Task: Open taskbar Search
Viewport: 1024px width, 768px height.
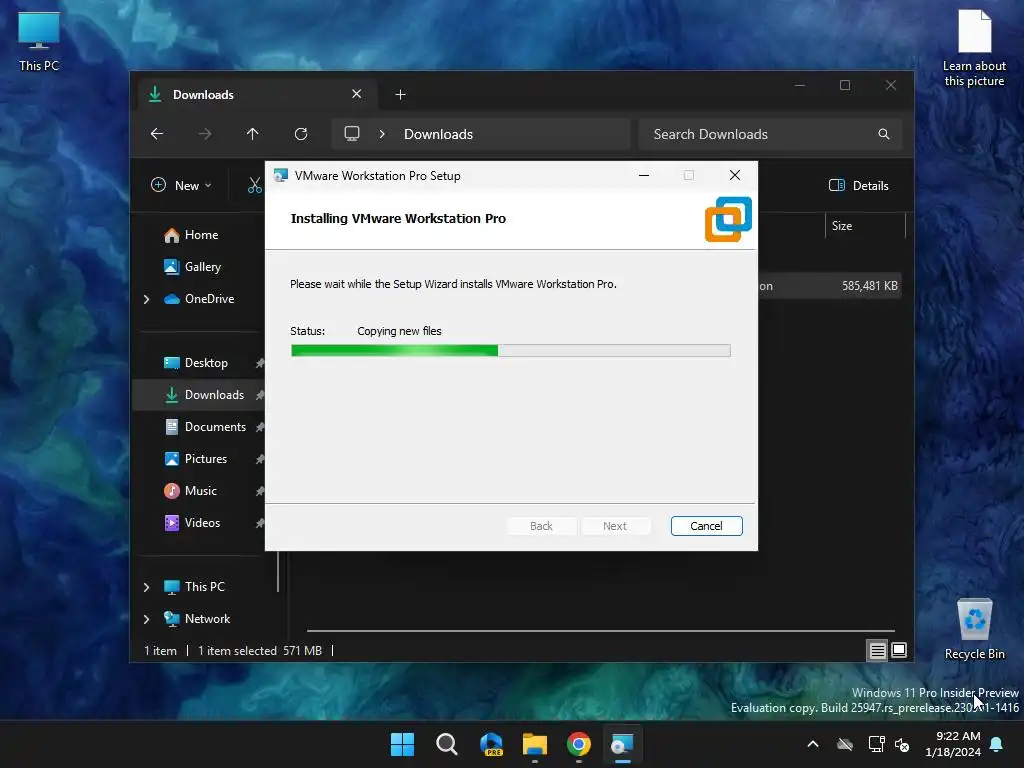Action: pyautogui.click(x=447, y=744)
